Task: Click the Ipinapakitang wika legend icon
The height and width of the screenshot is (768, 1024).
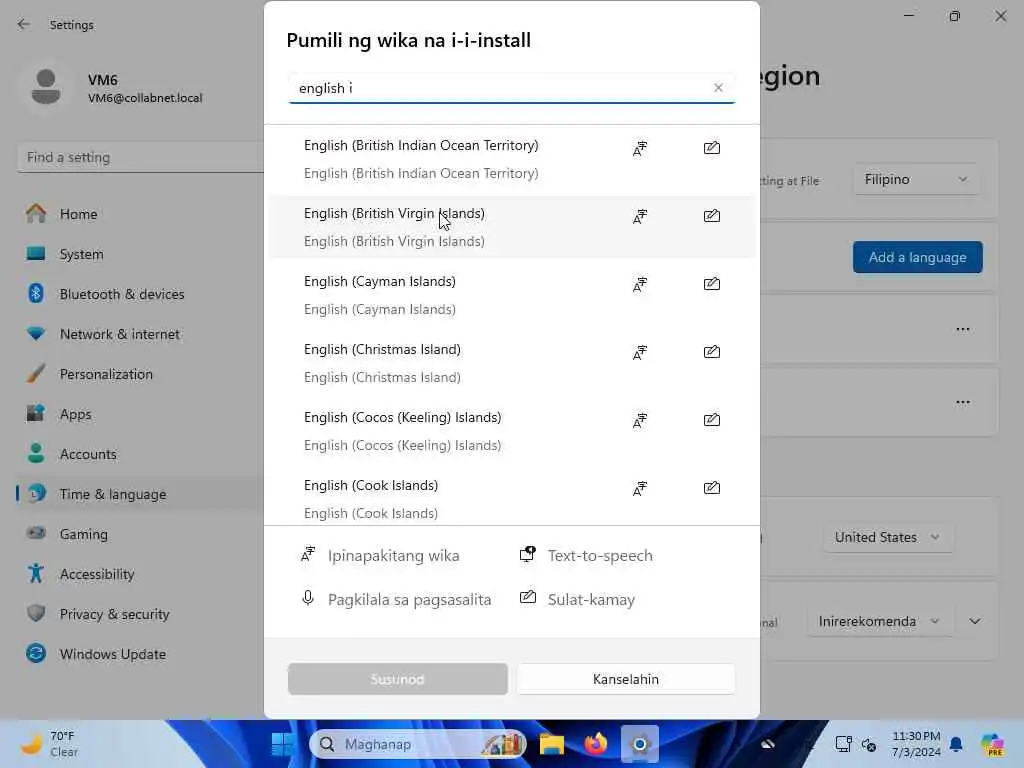Action: tap(308, 554)
